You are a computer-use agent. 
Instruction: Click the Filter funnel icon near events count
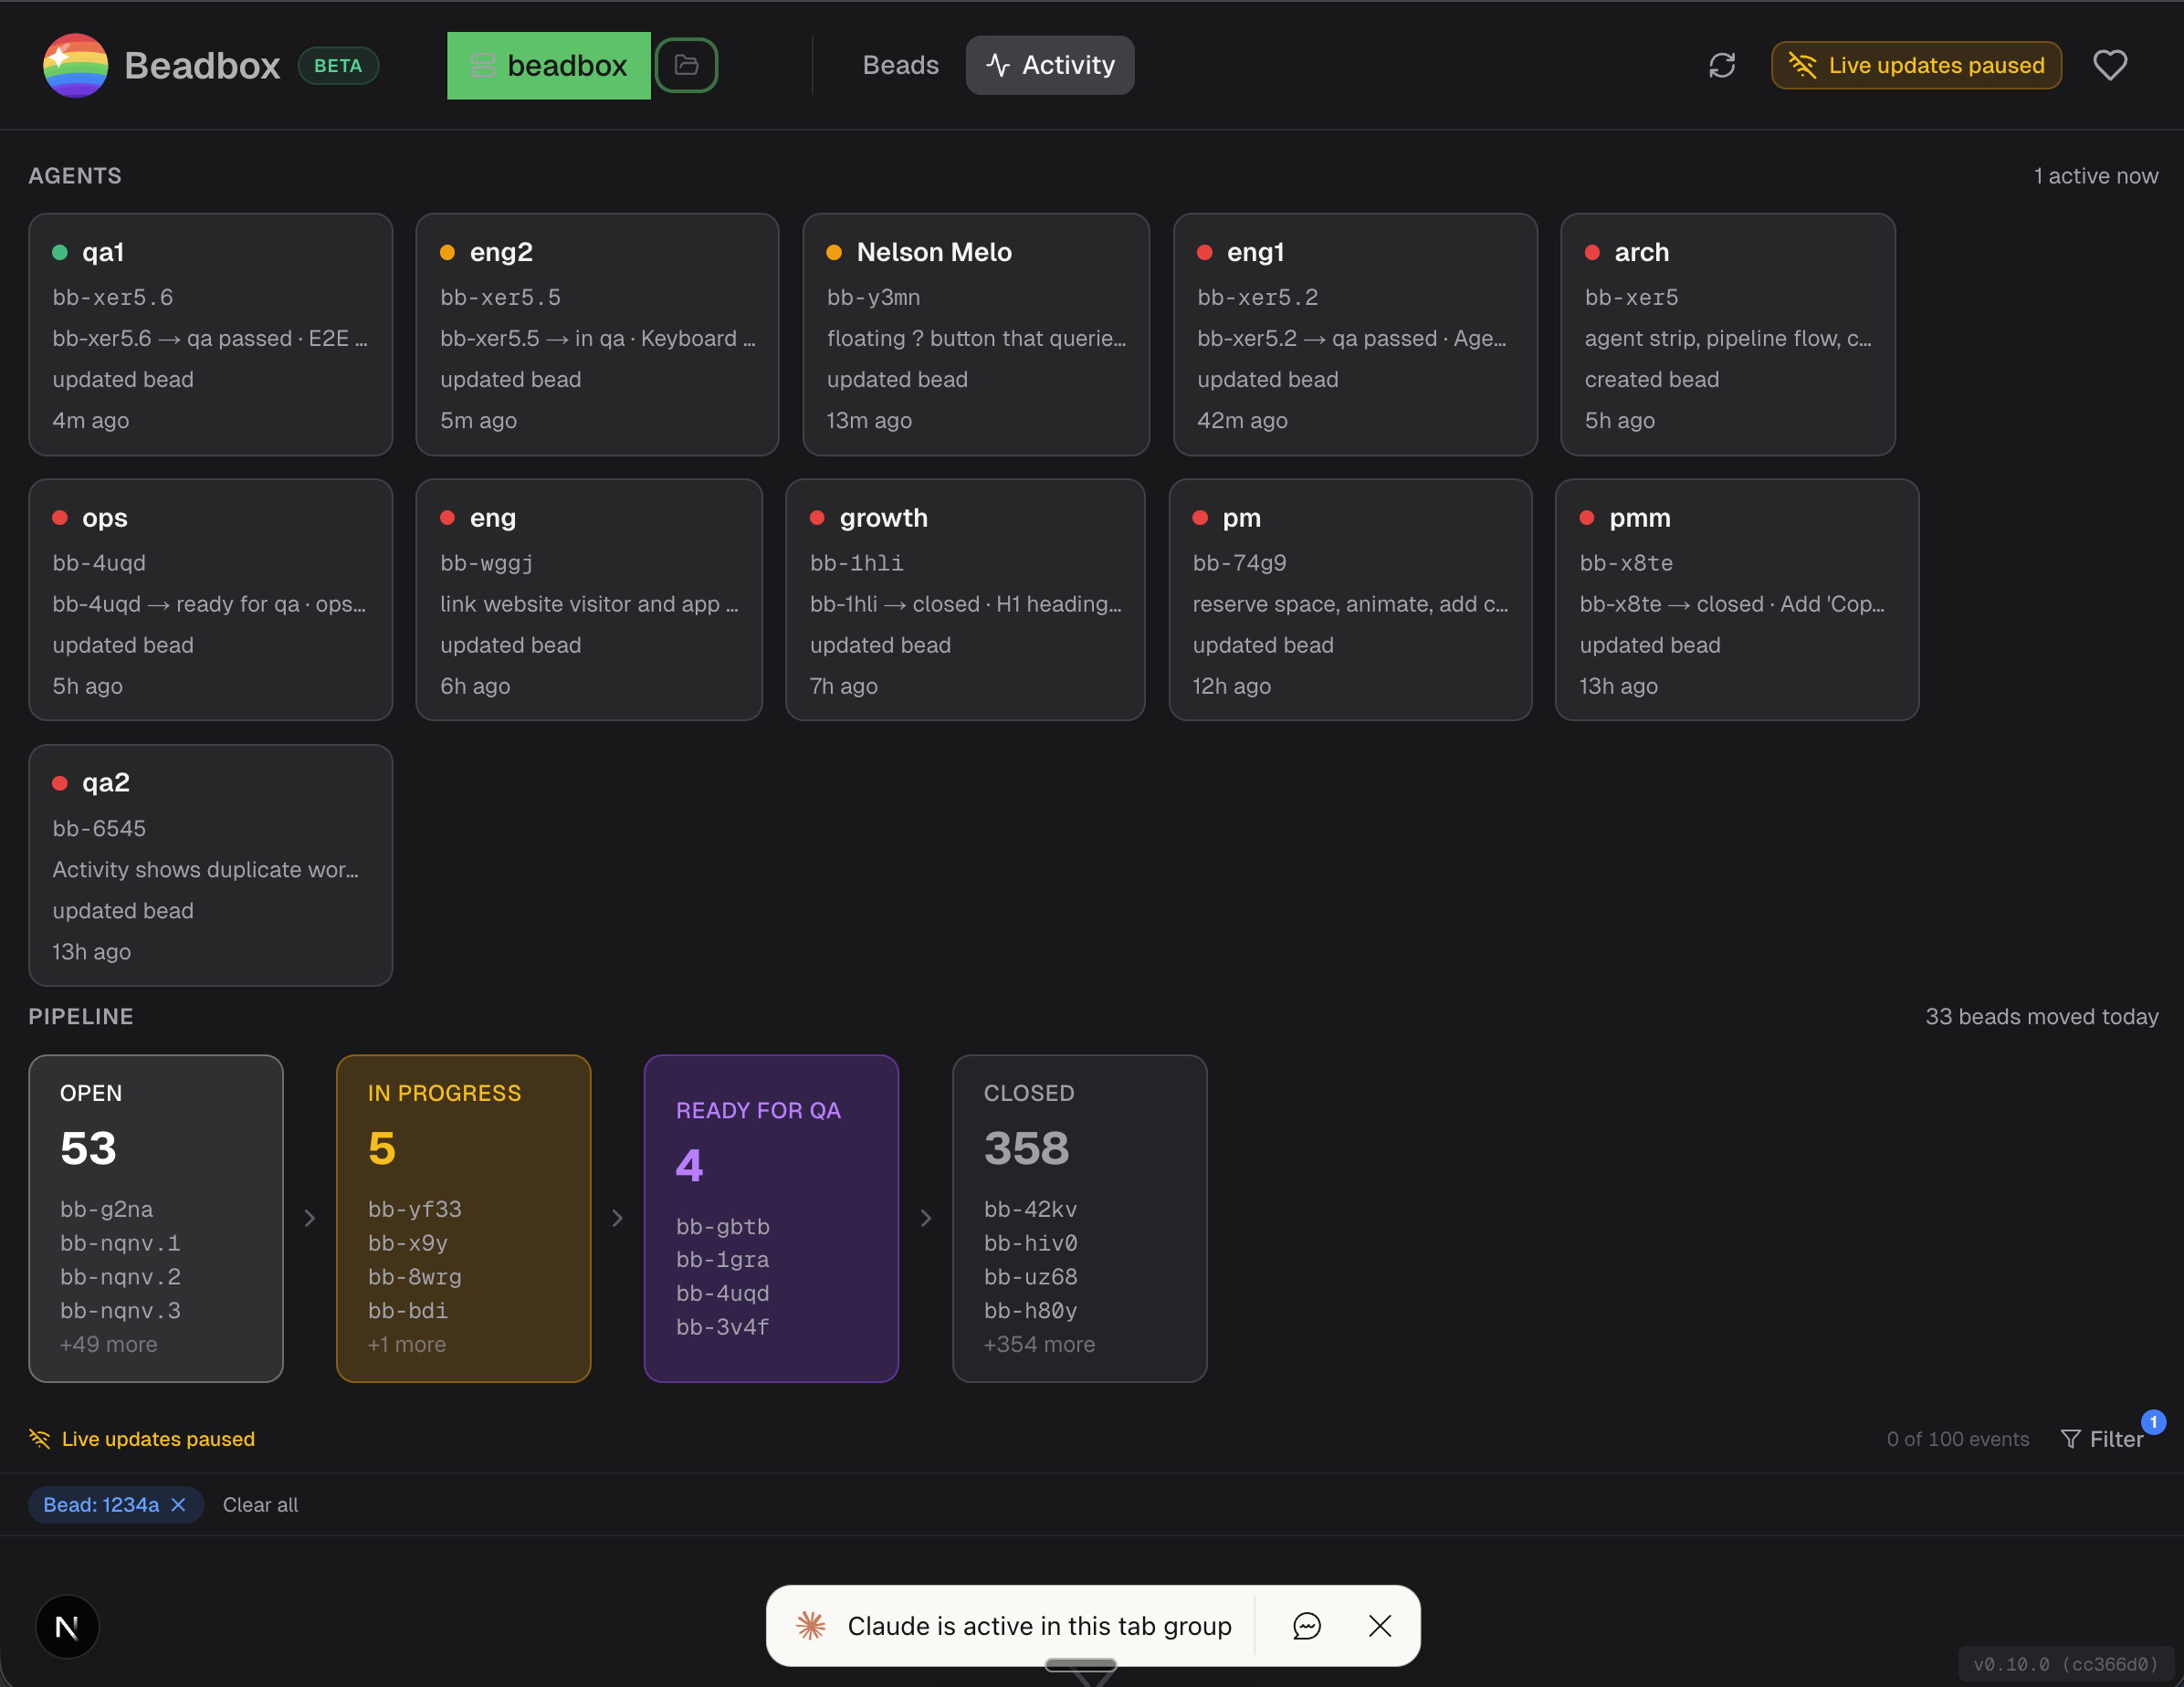pyautogui.click(x=2071, y=1439)
